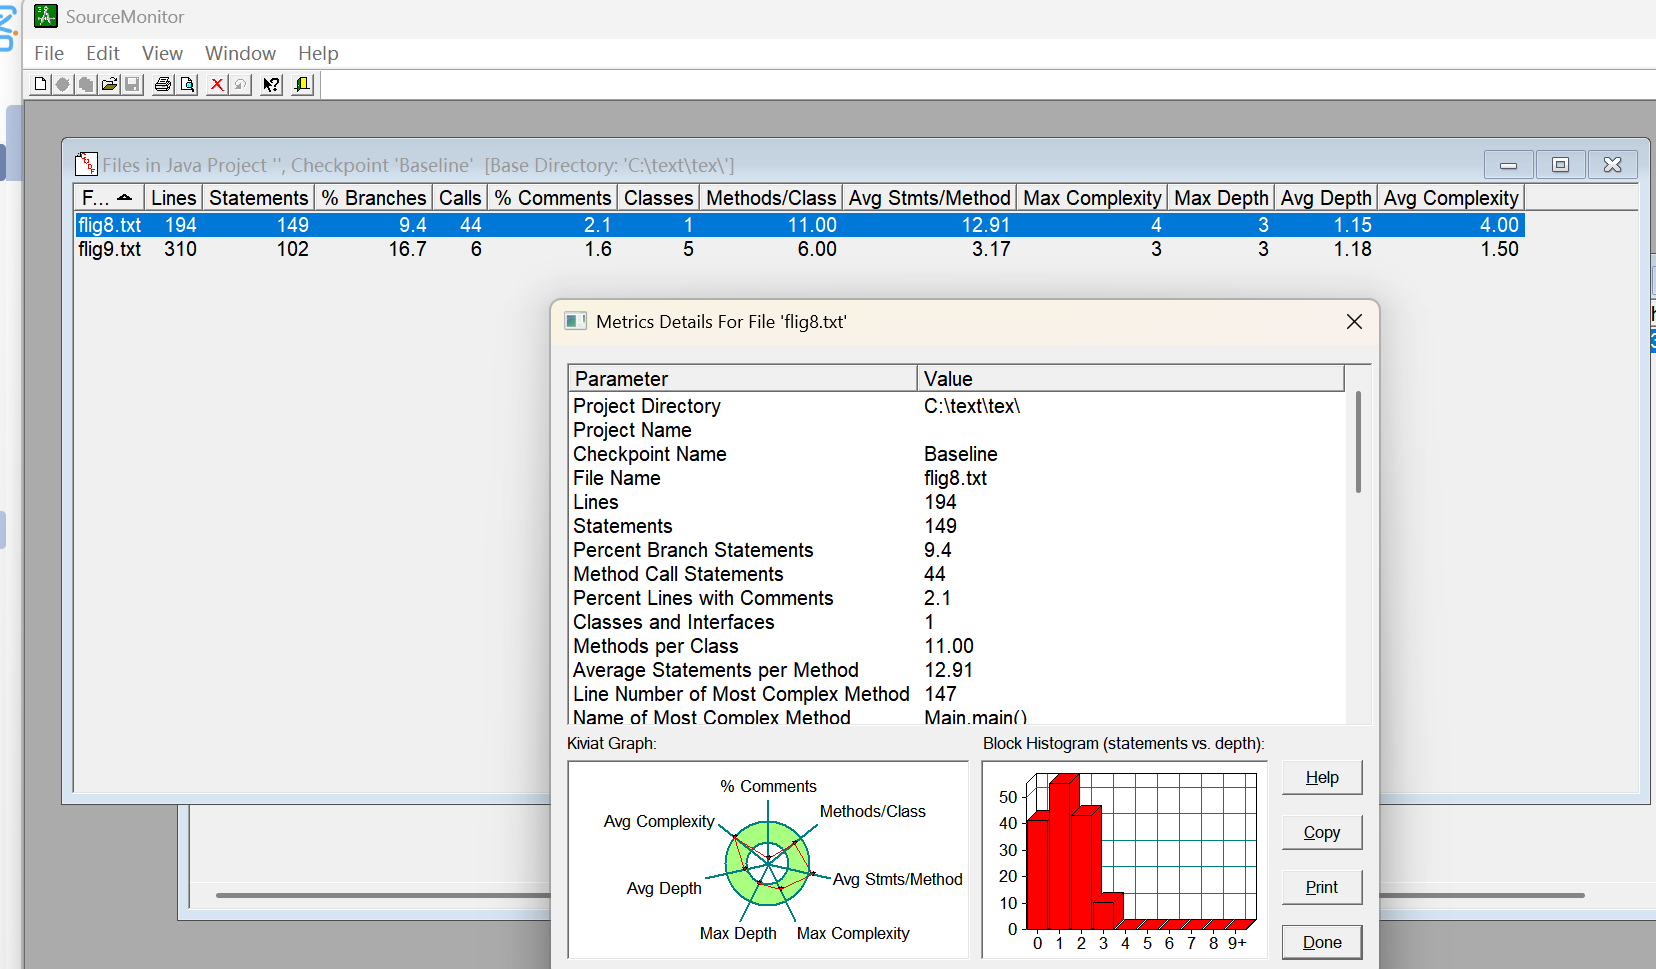Image resolution: width=1656 pixels, height=969 pixels.
Task: Click the project window document icon
Action: 86,164
